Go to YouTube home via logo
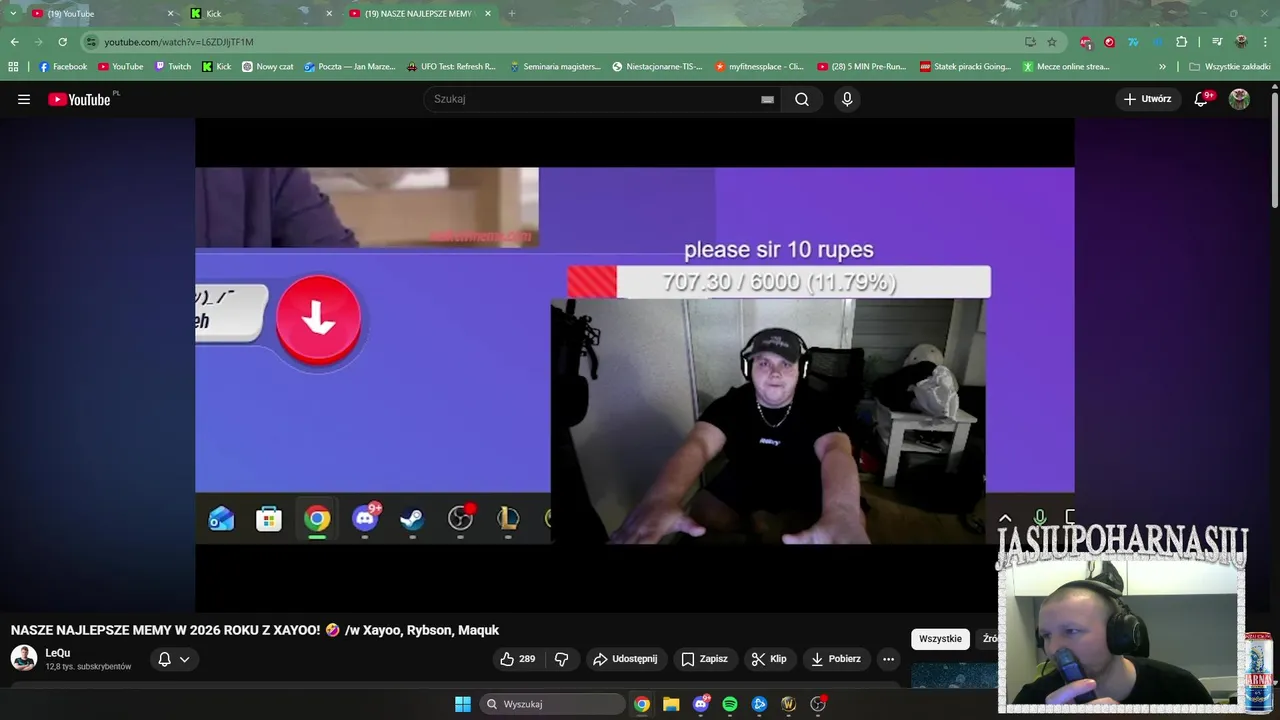 pyautogui.click(x=79, y=99)
